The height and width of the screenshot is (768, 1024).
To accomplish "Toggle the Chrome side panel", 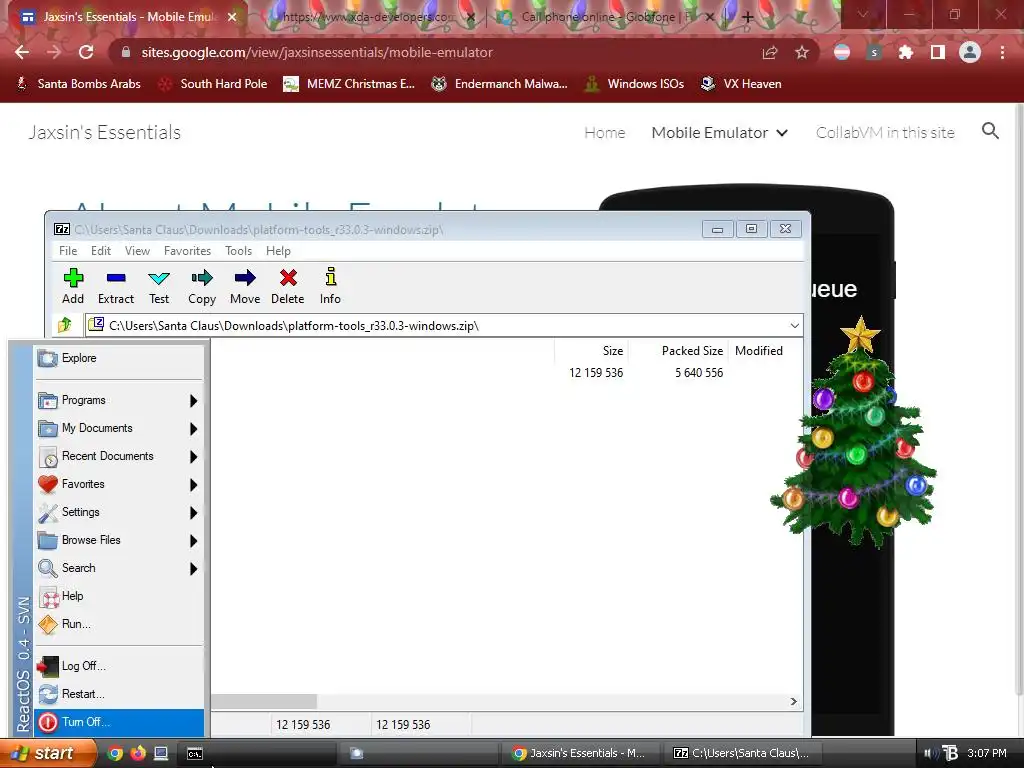I will [x=938, y=52].
